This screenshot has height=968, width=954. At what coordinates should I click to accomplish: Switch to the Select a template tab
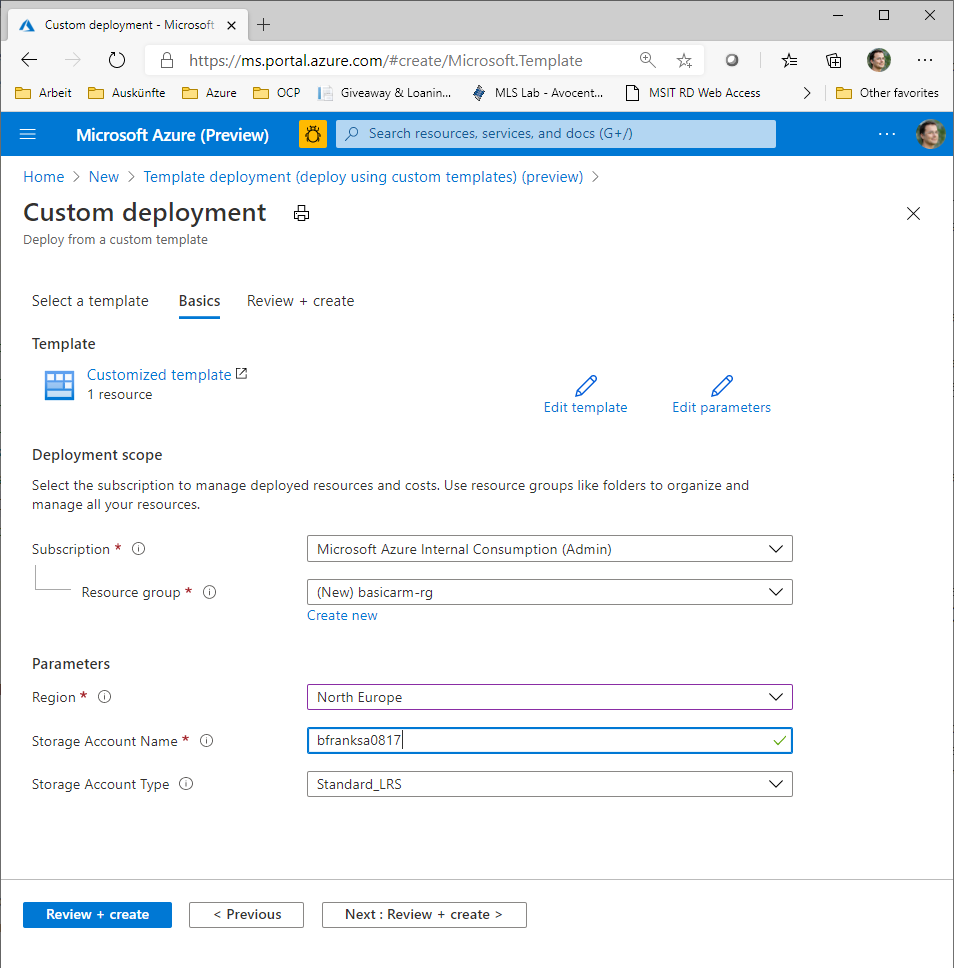pos(90,301)
